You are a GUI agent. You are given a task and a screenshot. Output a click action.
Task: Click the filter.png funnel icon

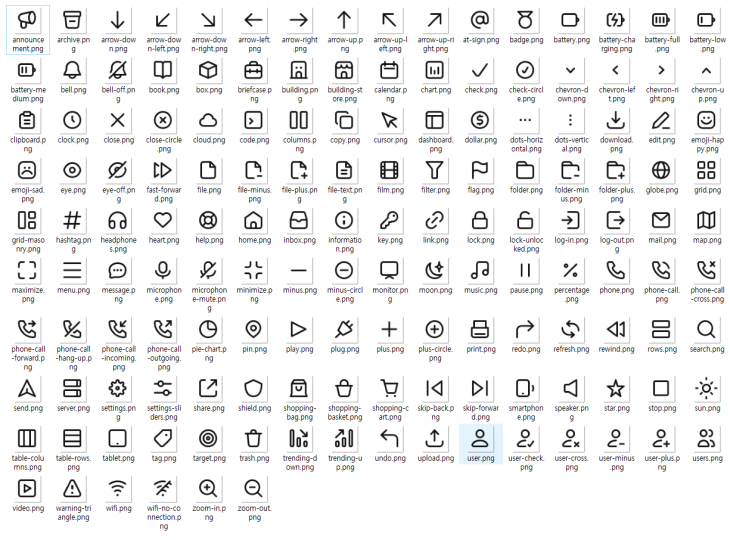[x=434, y=170]
